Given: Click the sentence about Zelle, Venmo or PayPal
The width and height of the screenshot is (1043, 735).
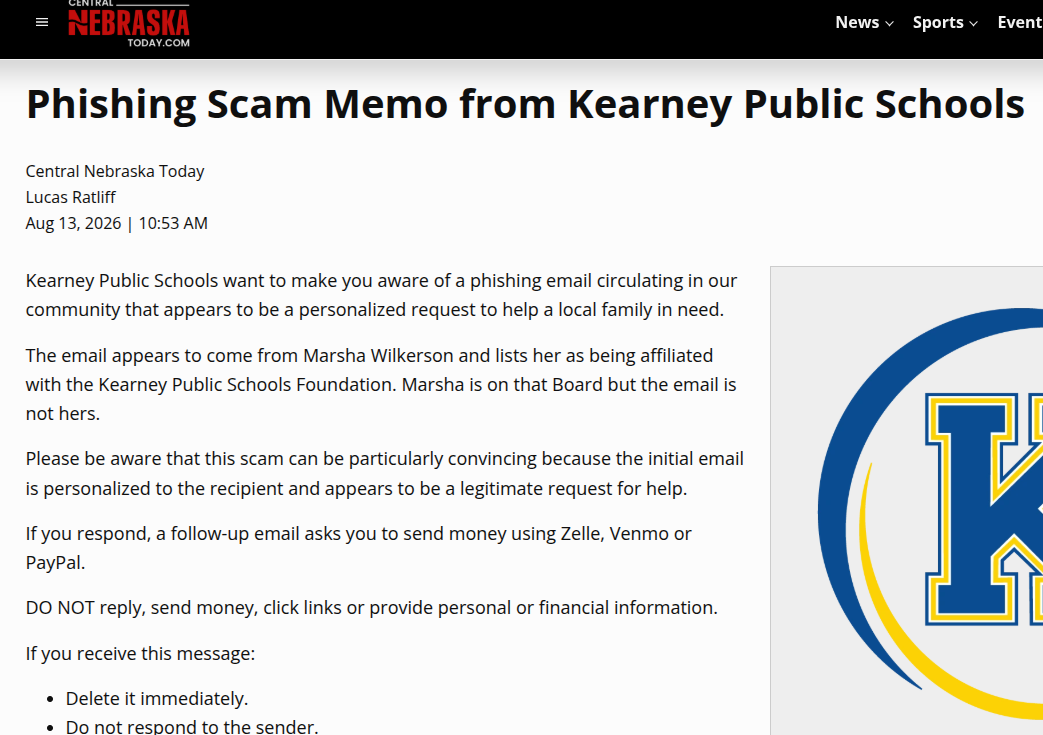Looking at the screenshot, I should [x=359, y=548].
